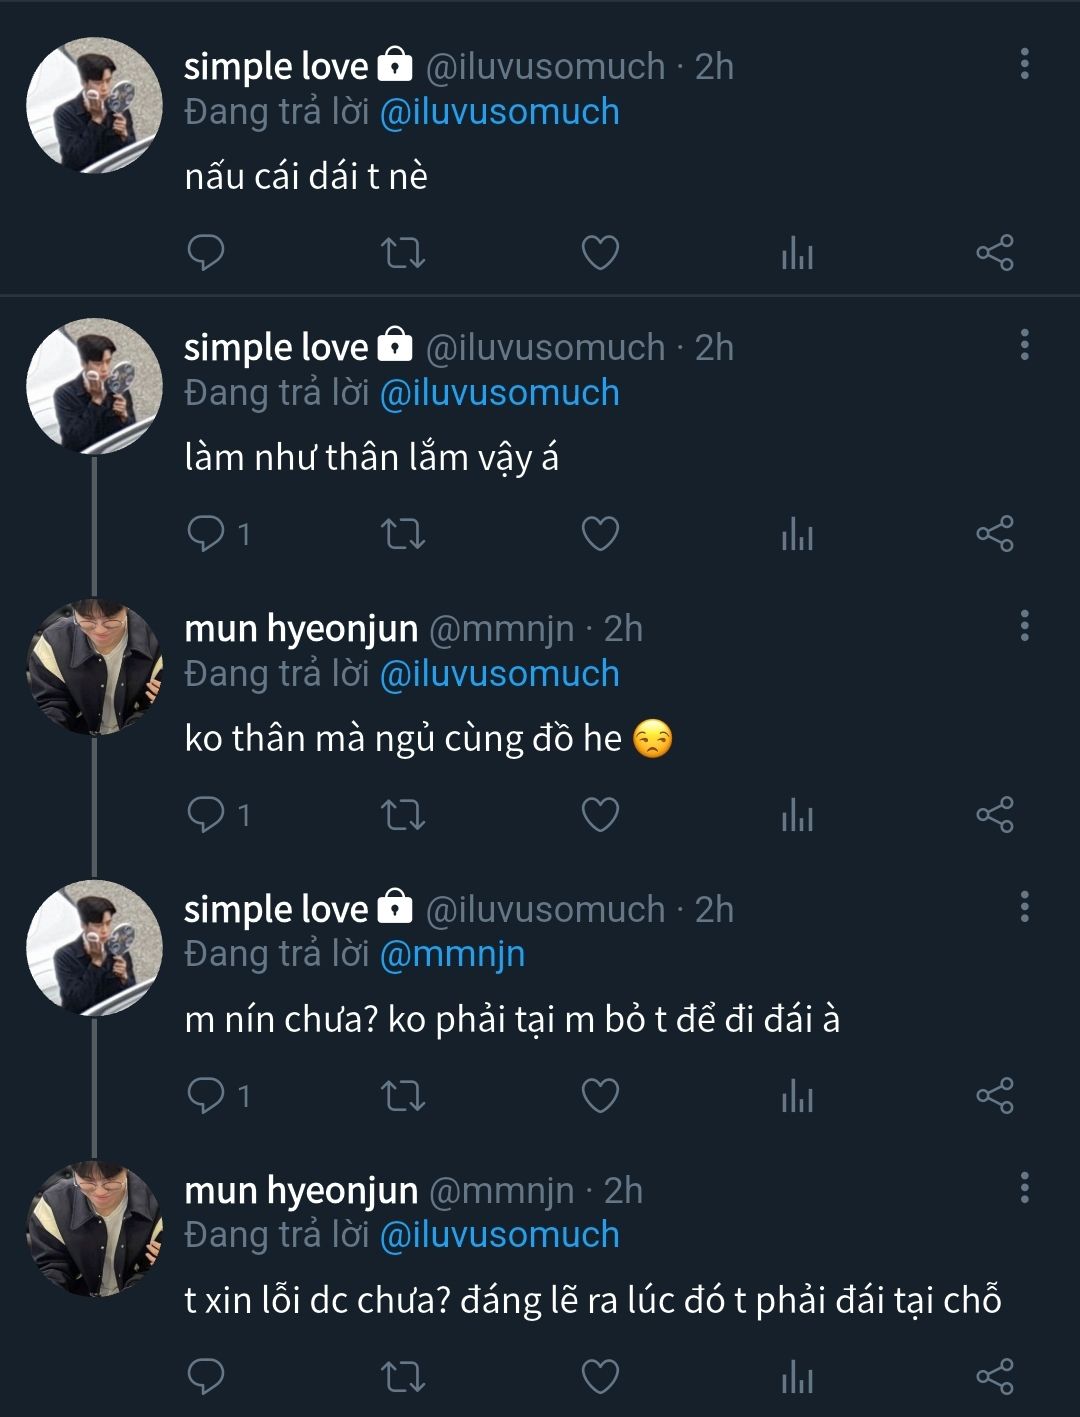Viewport: 1080px width, 1417px height.
Task: Share the "nấu cái dái t nè" tweet
Action: point(995,252)
